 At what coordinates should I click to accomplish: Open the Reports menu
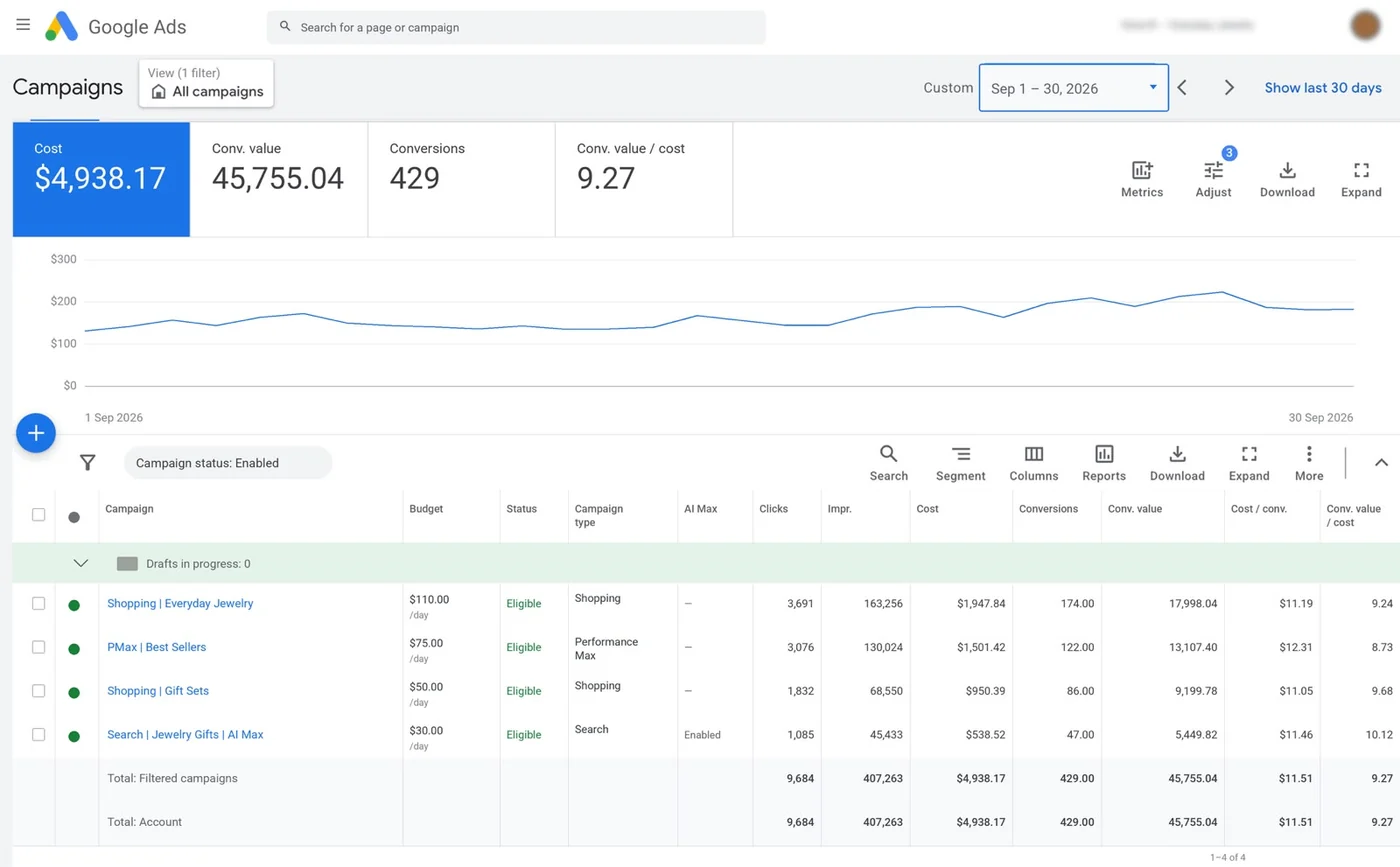[1104, 463]
